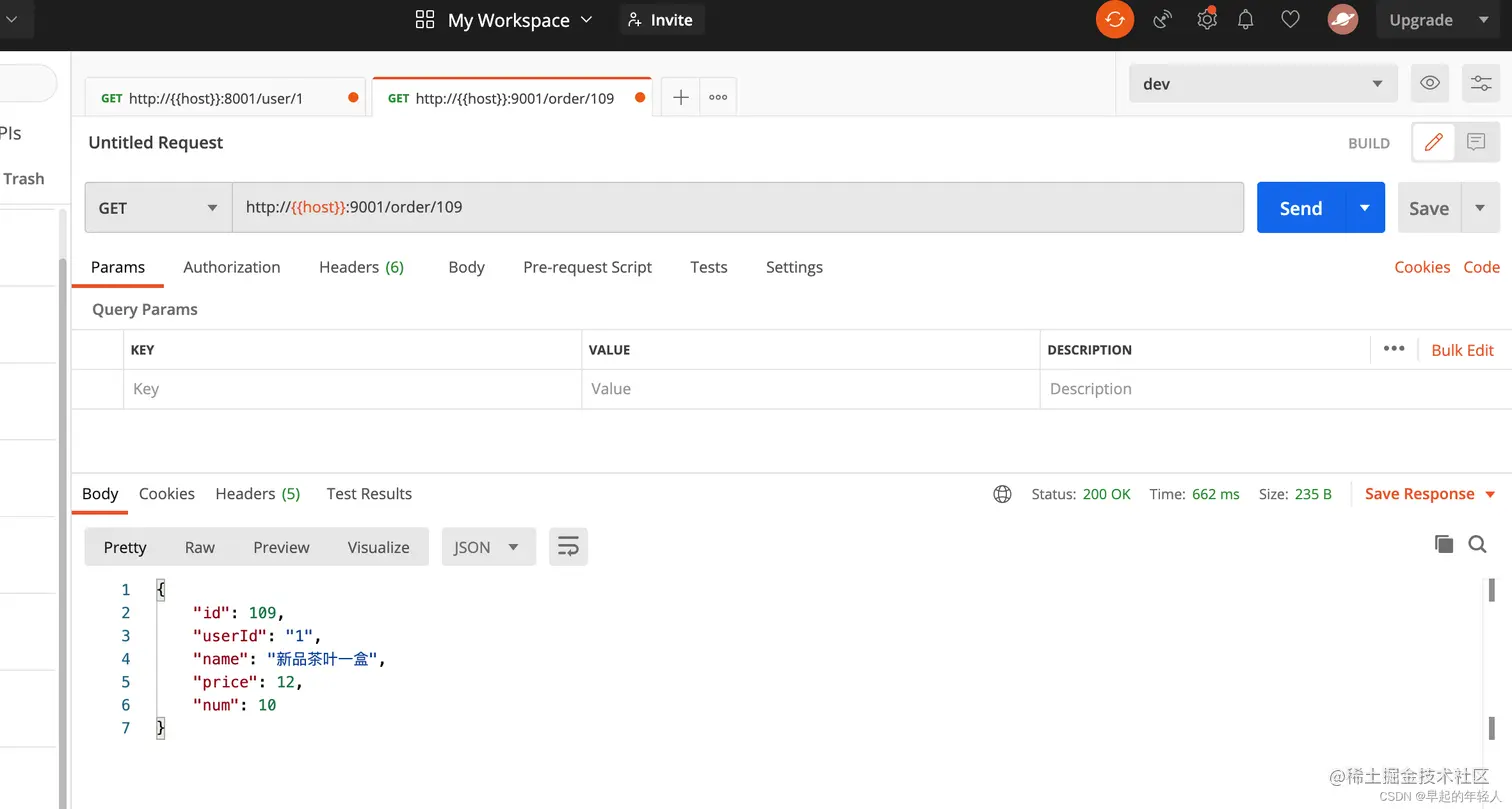1512x809 pixels.
Task: Click the Invite button
Action: click(x=662, y=19)
